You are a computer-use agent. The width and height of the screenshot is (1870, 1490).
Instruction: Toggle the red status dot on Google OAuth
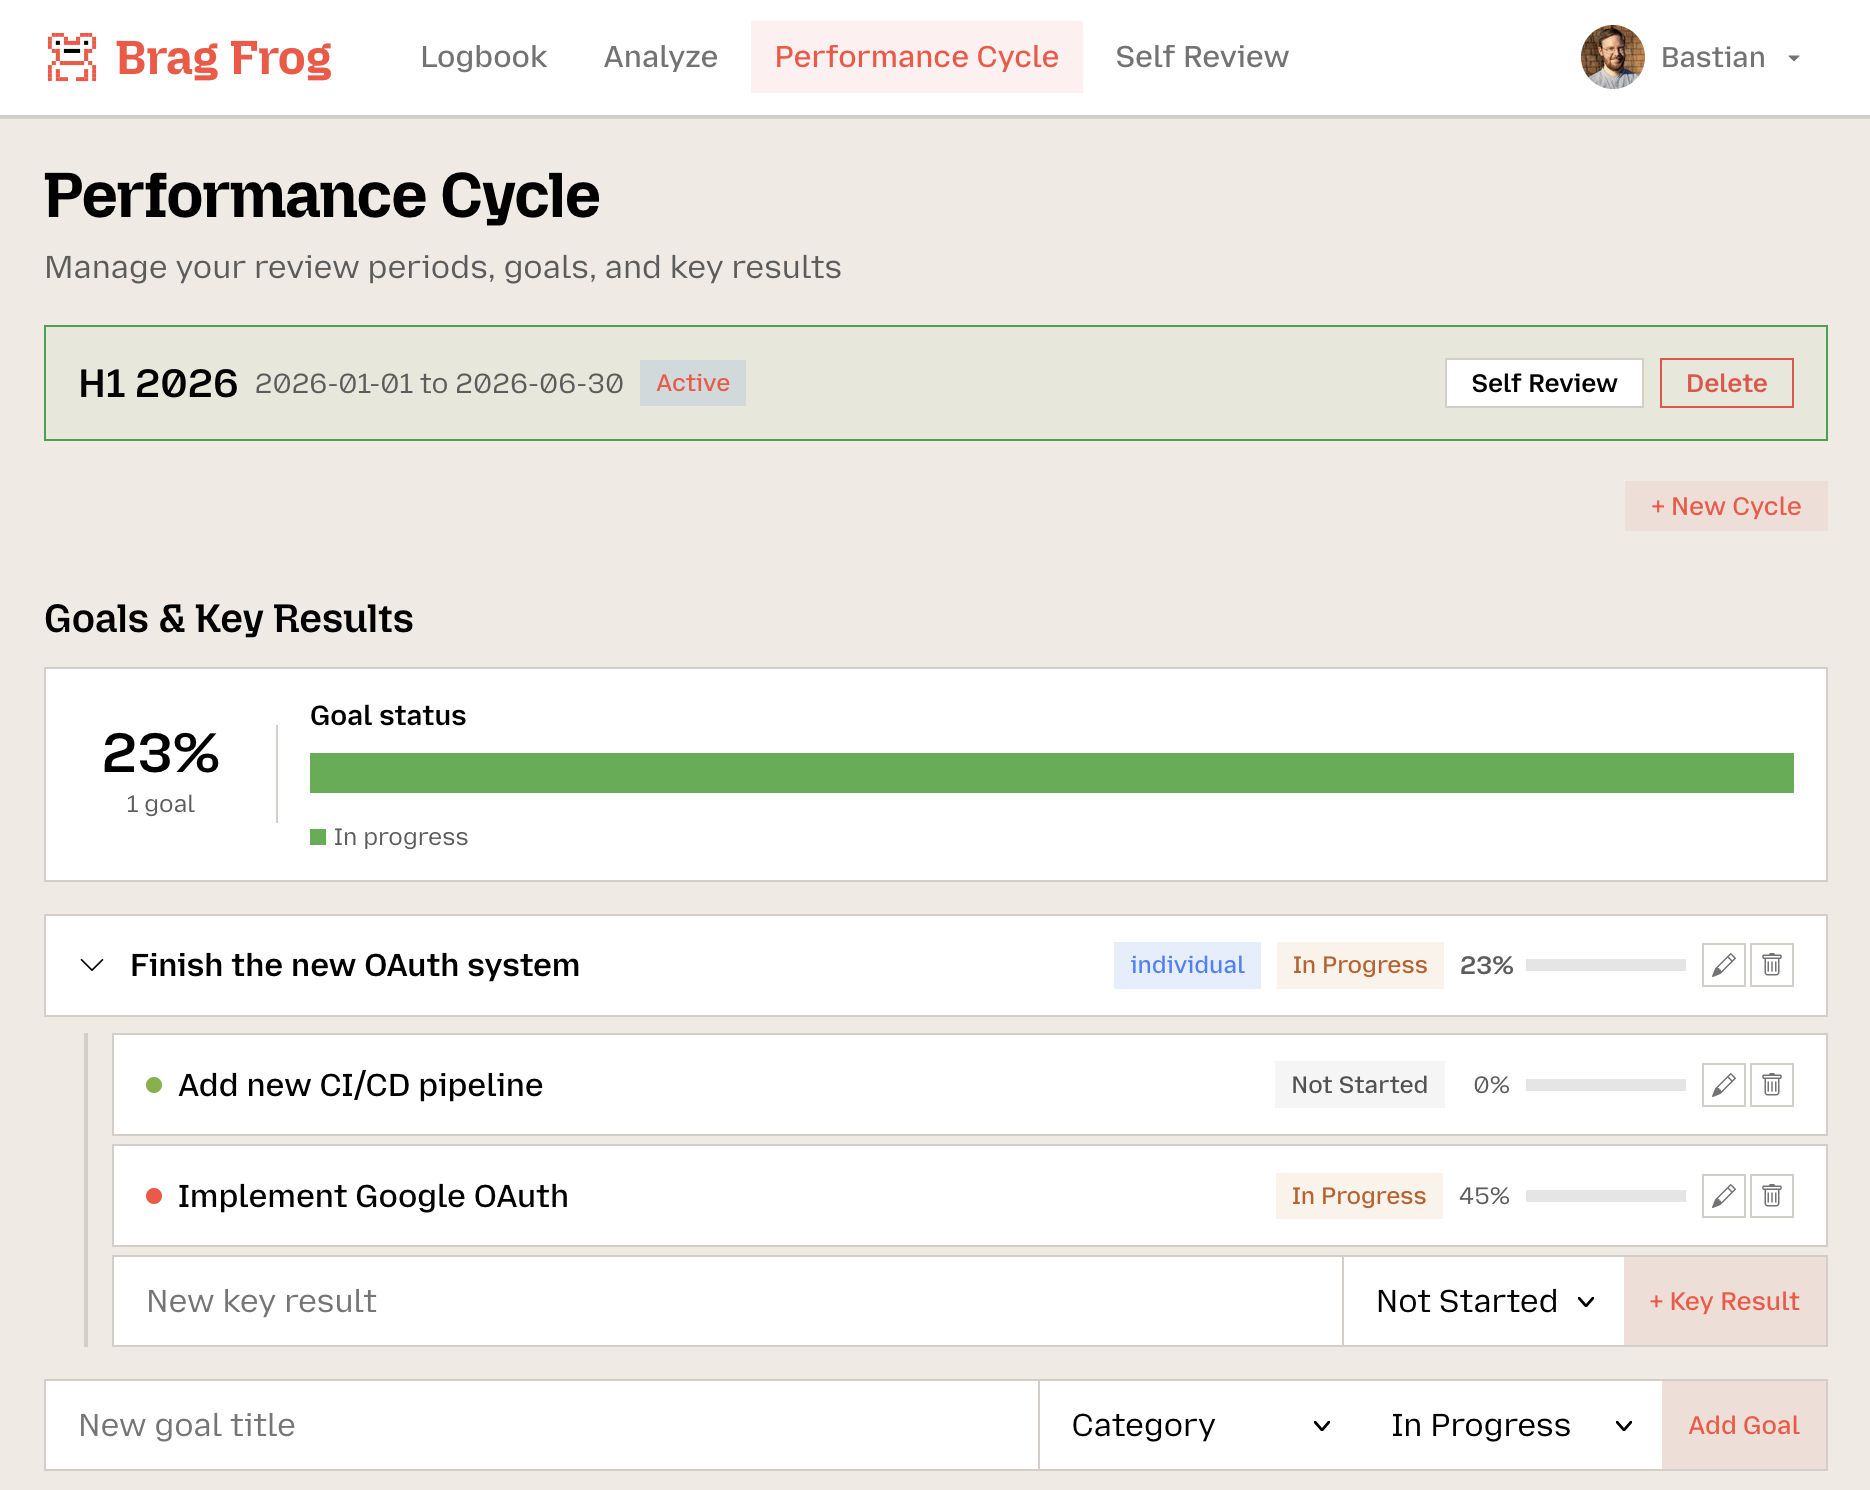pos(154,1195)
